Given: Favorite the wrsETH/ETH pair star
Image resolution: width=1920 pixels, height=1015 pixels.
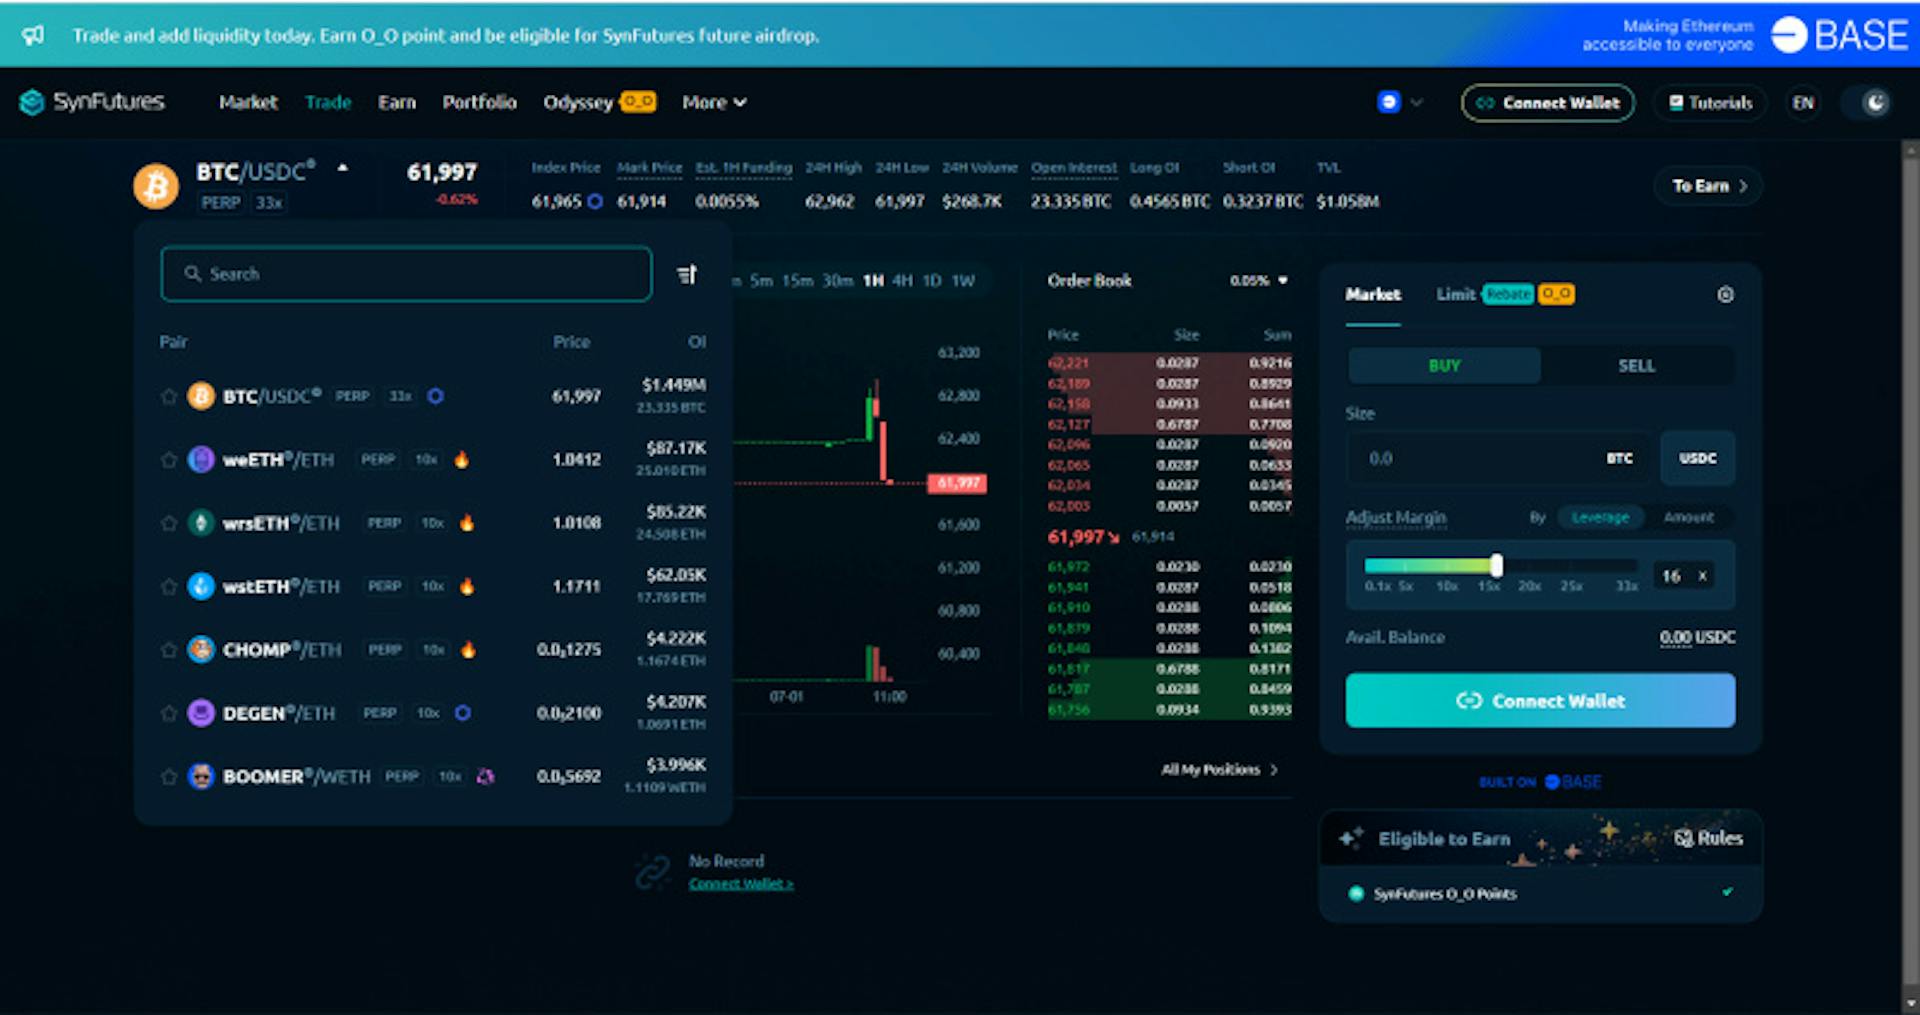Looking at the screenshot, I should pos(169,523).
